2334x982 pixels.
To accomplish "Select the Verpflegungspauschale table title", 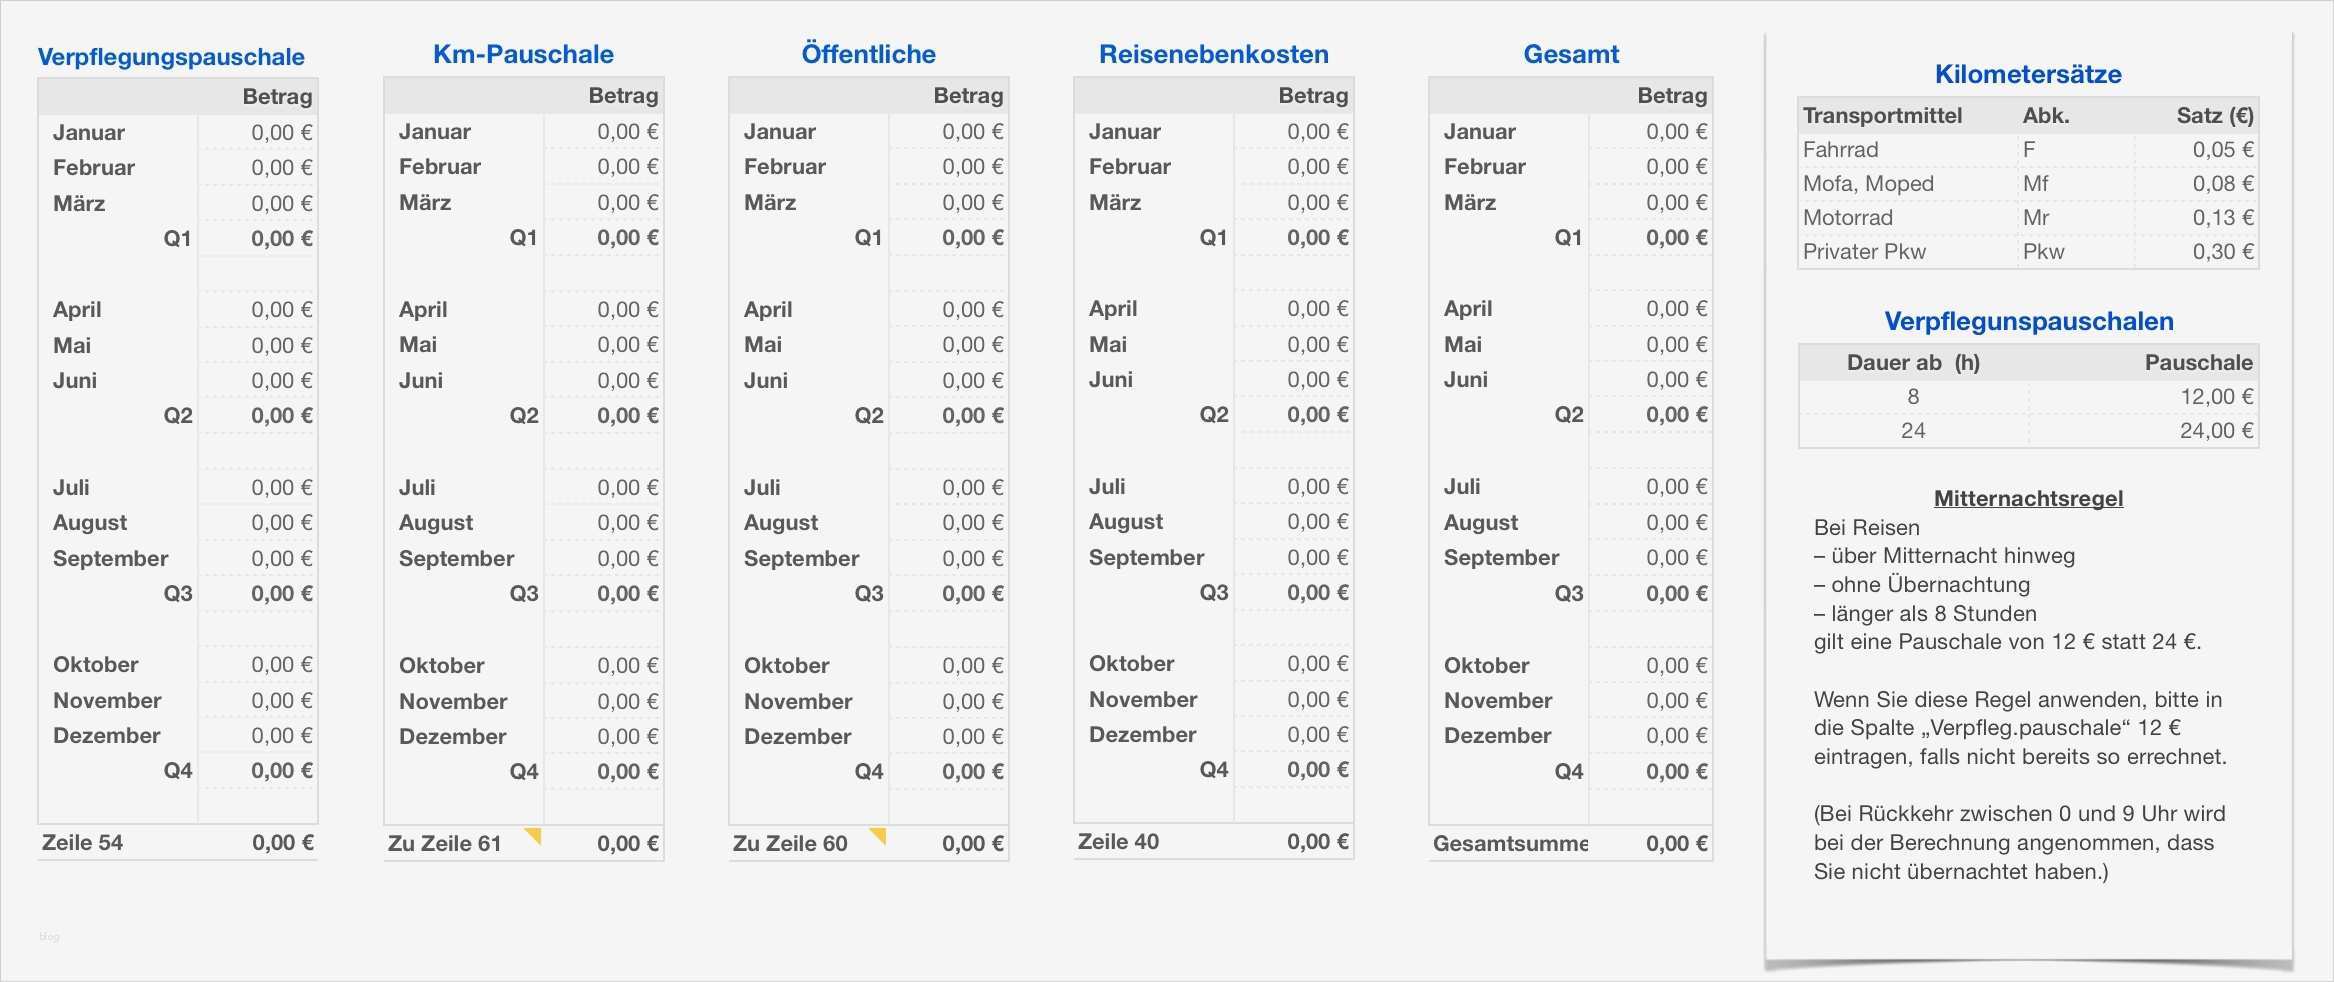I will (x=171, y=57).
